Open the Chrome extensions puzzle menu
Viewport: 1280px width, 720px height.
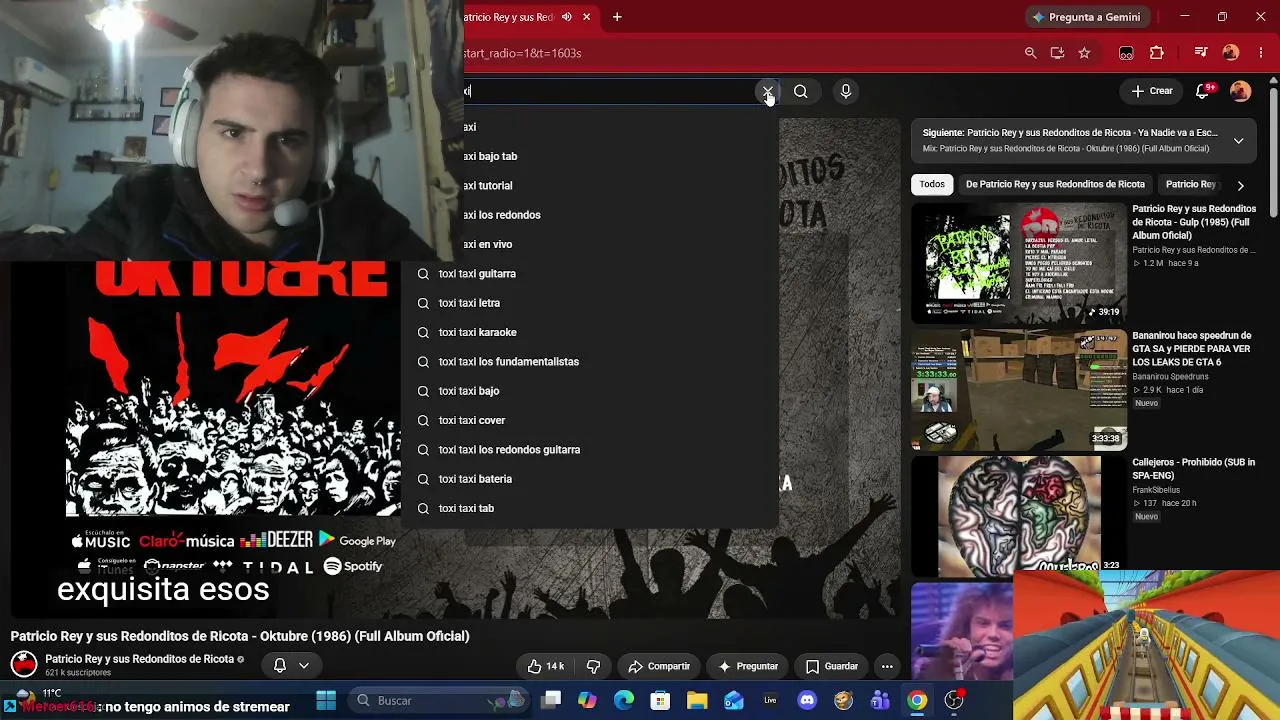pos(1157,53)
